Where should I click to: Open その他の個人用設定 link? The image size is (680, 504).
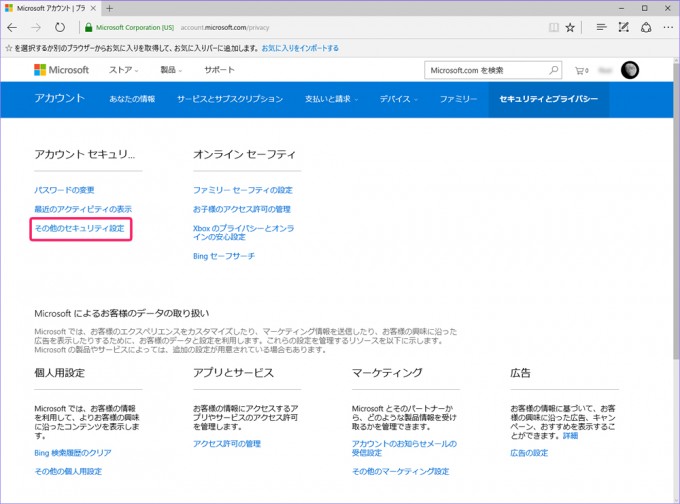click(x=68, y=471)
